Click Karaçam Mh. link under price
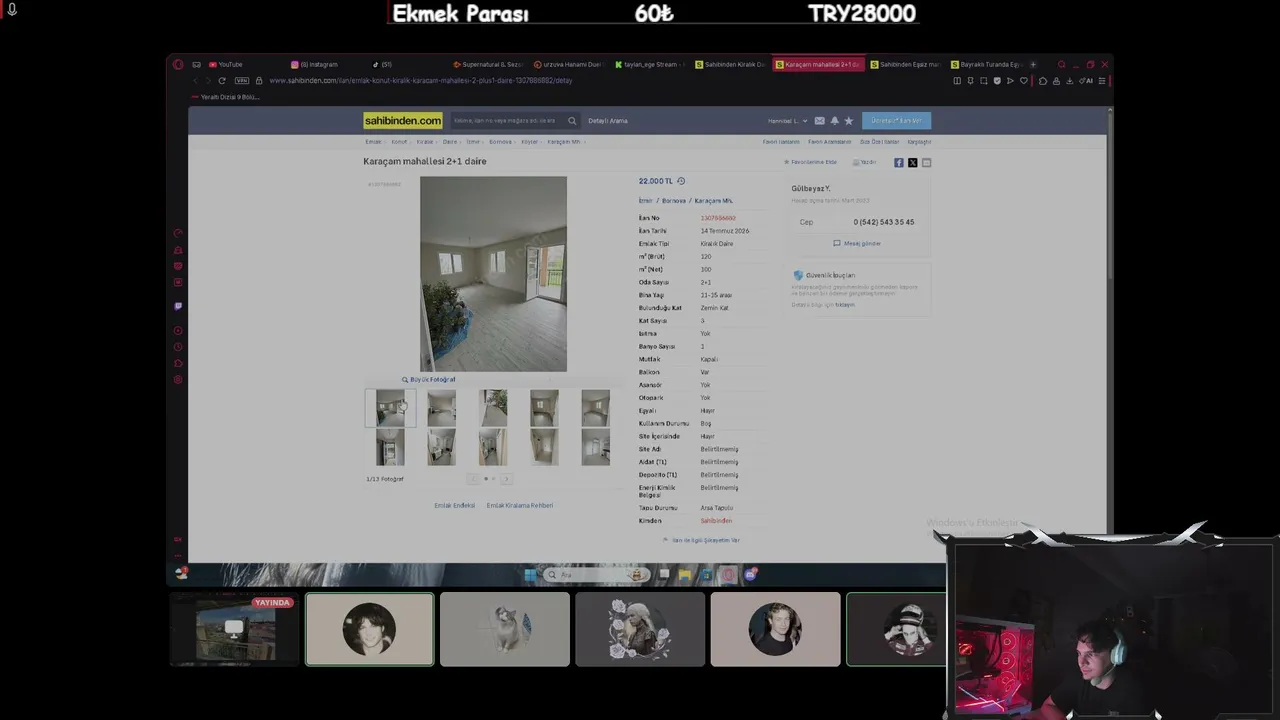1280x720 pixels. [713, 201]
